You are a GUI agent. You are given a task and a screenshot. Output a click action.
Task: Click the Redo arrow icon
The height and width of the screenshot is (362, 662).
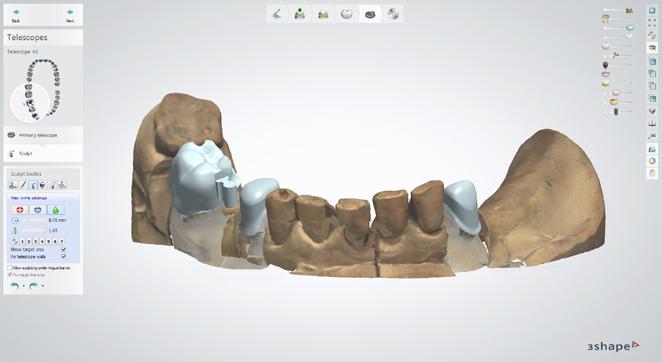(x=33, y=286)
